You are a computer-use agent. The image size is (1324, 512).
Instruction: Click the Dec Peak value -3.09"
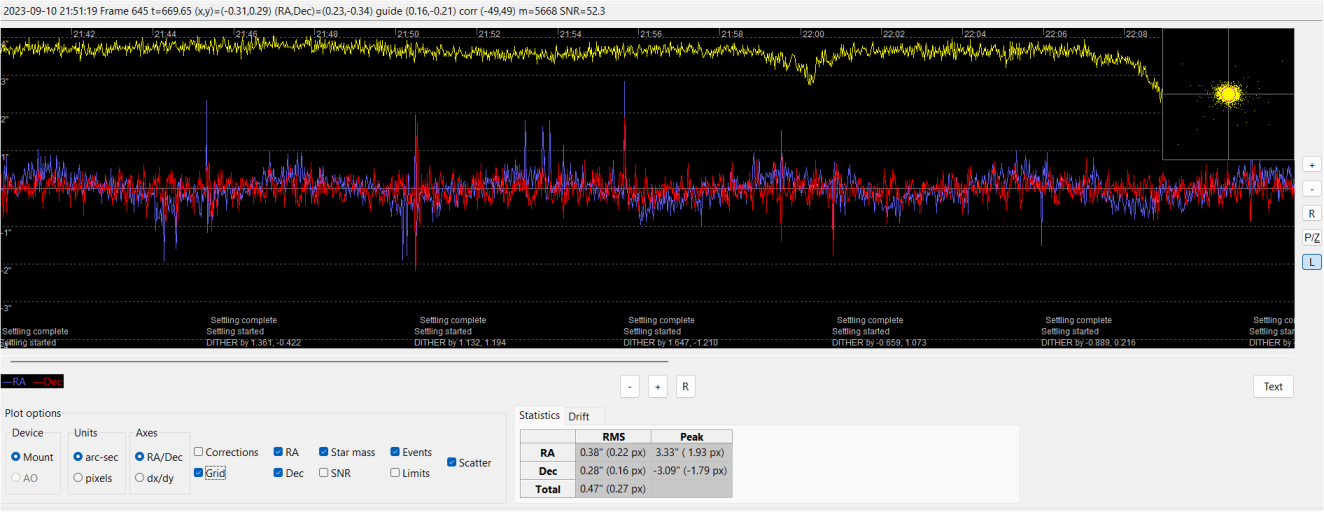(x=691, y=470)
